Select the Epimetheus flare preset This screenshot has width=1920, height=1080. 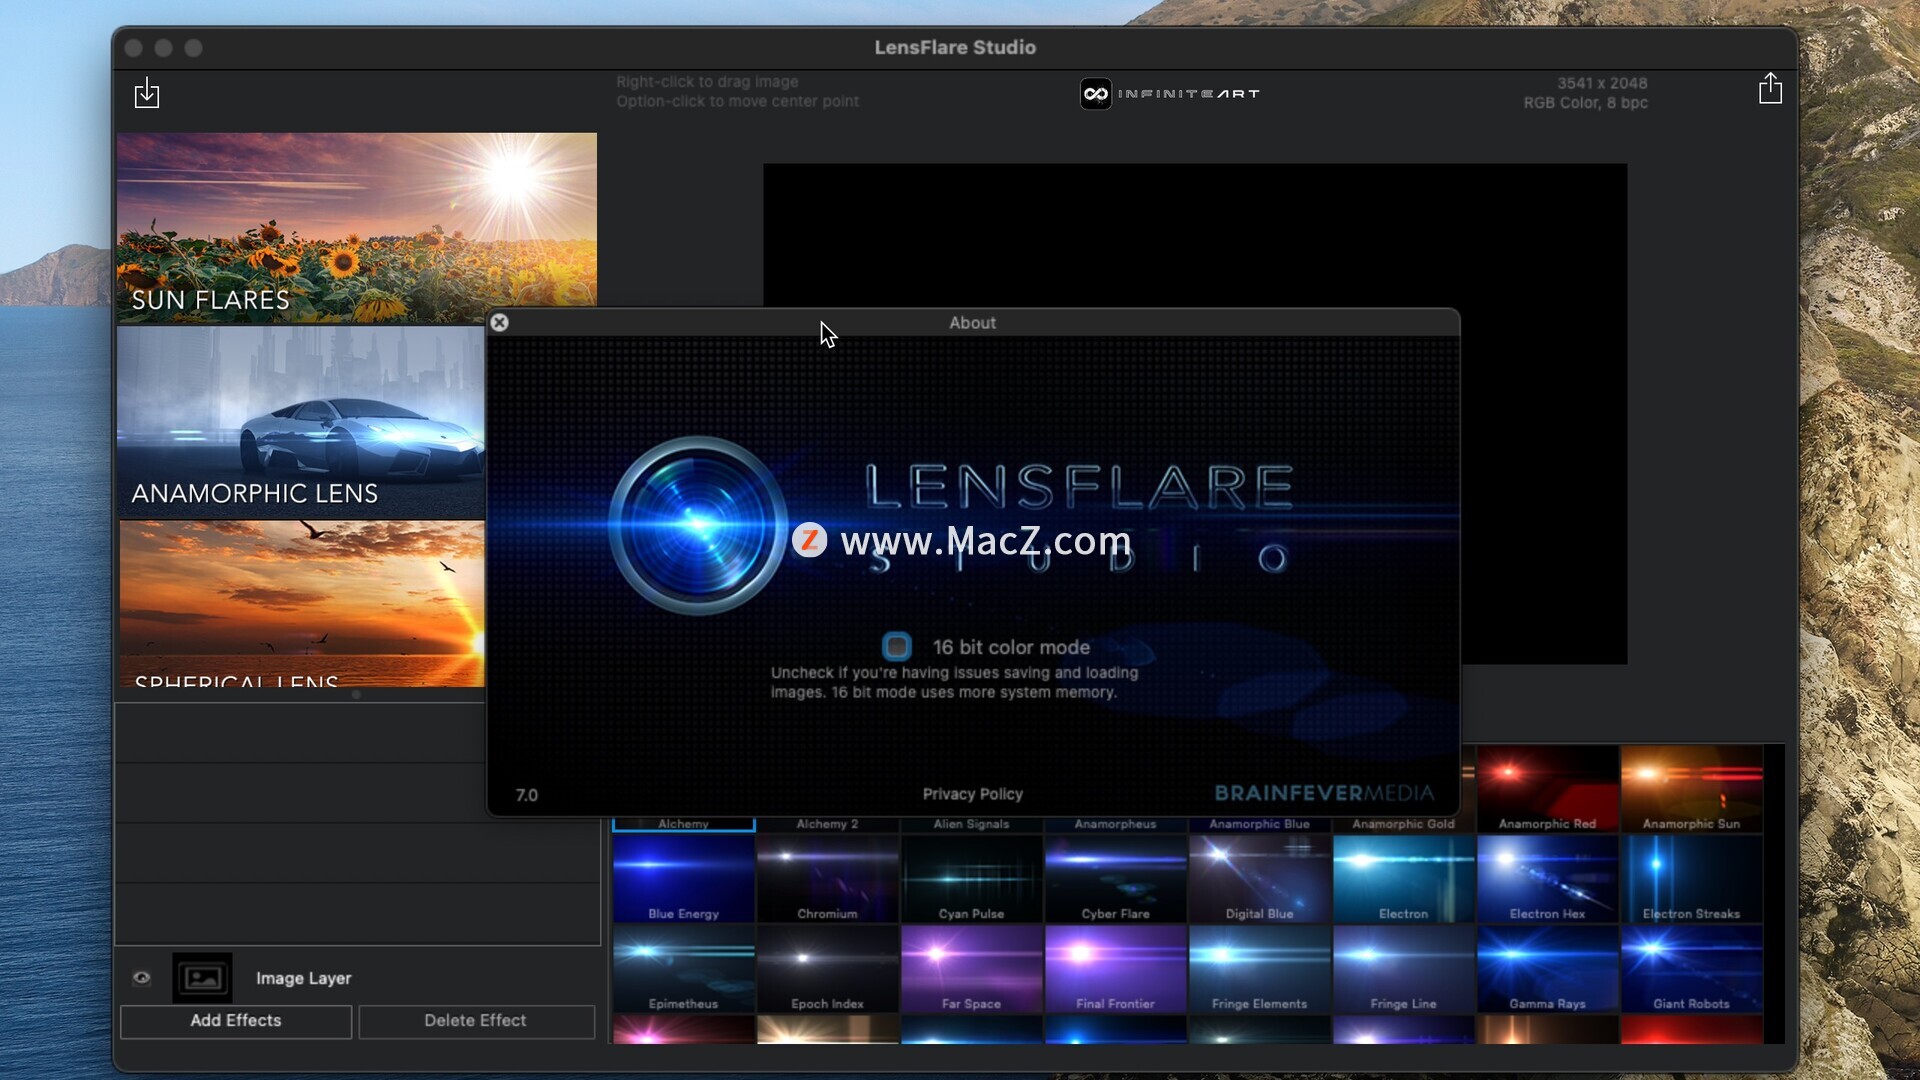tap(684, 969)
